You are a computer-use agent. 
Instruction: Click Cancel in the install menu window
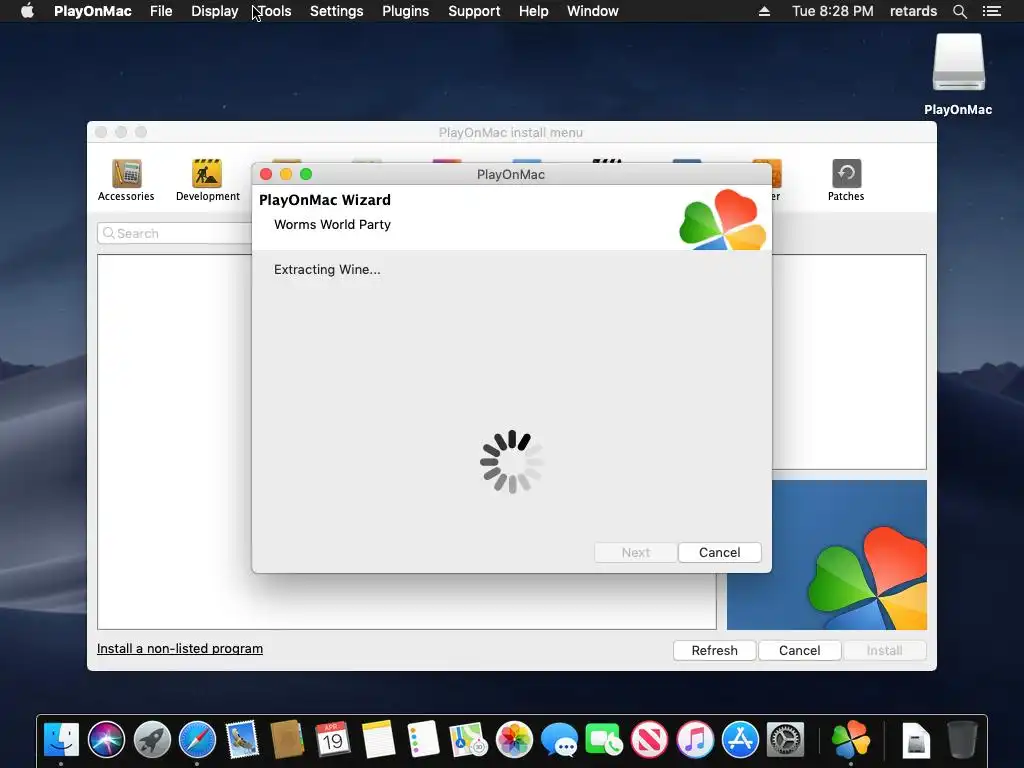click(799, 650)
